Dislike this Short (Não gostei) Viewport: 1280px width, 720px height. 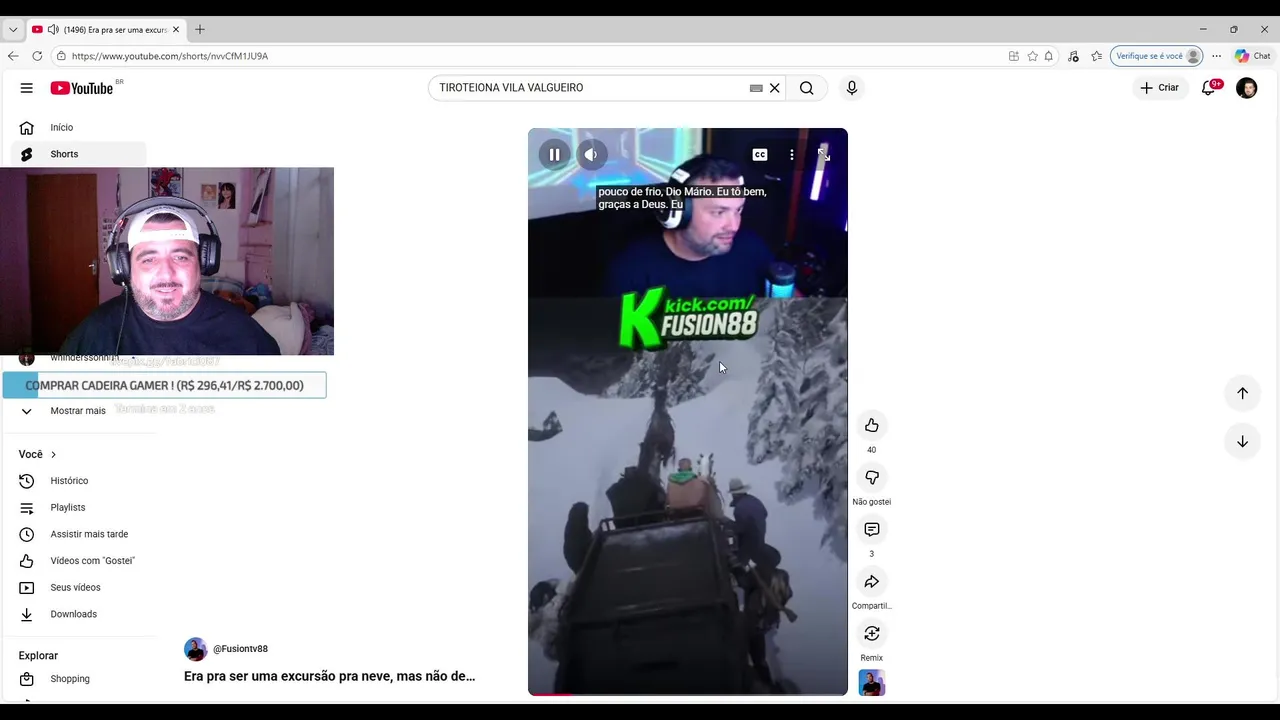872,478
